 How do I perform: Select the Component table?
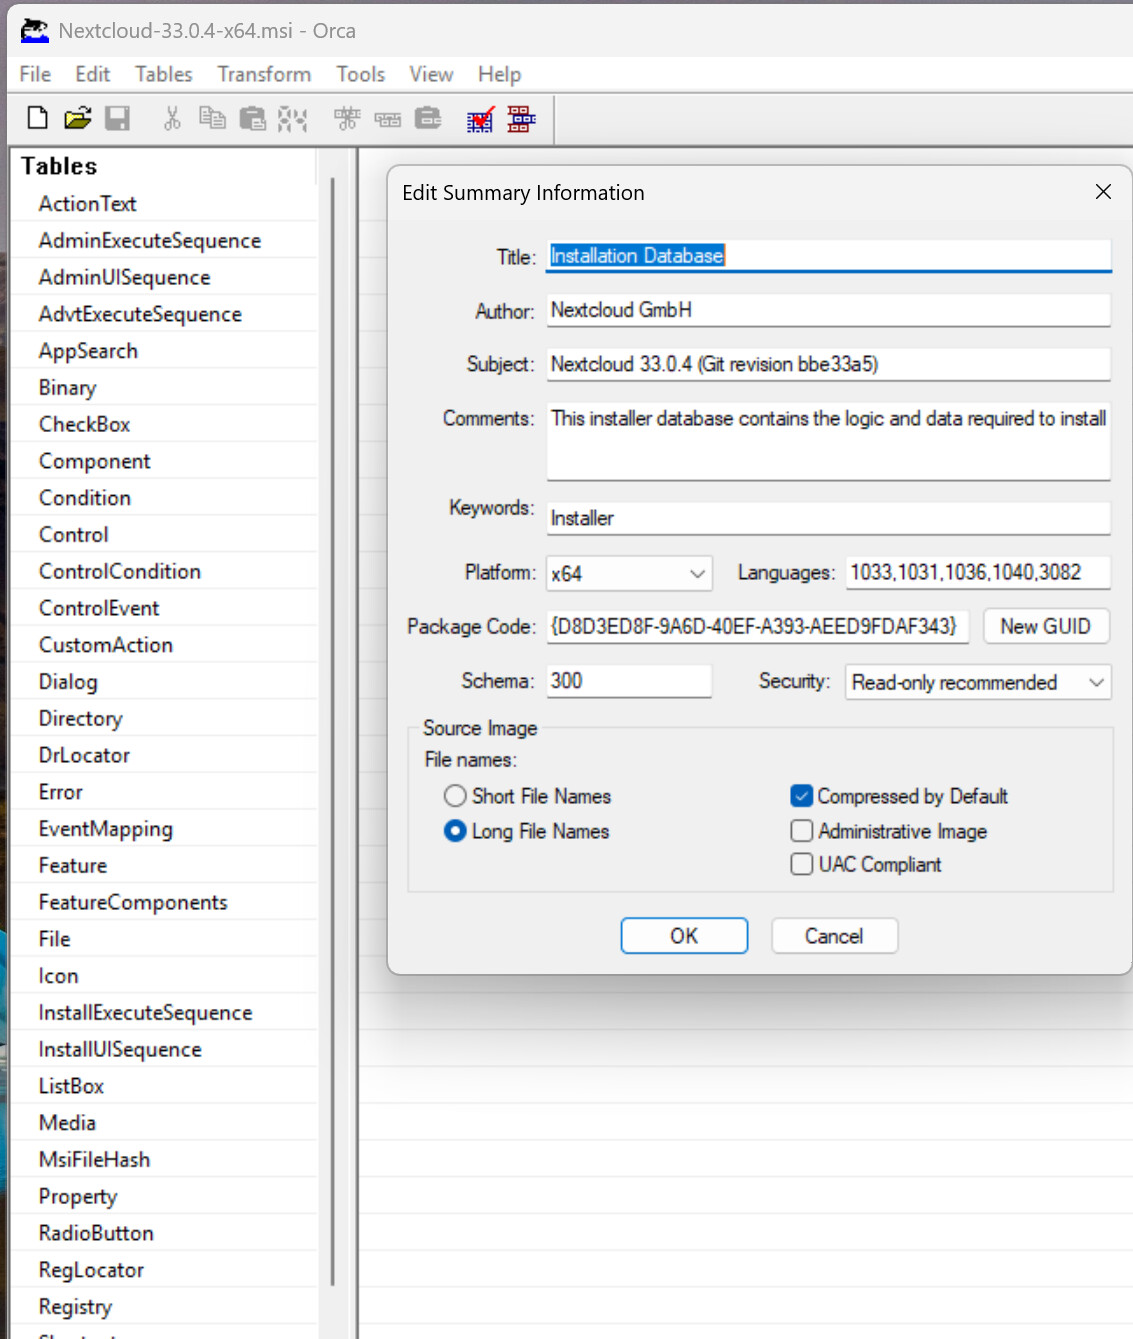(x=94, y=461)
